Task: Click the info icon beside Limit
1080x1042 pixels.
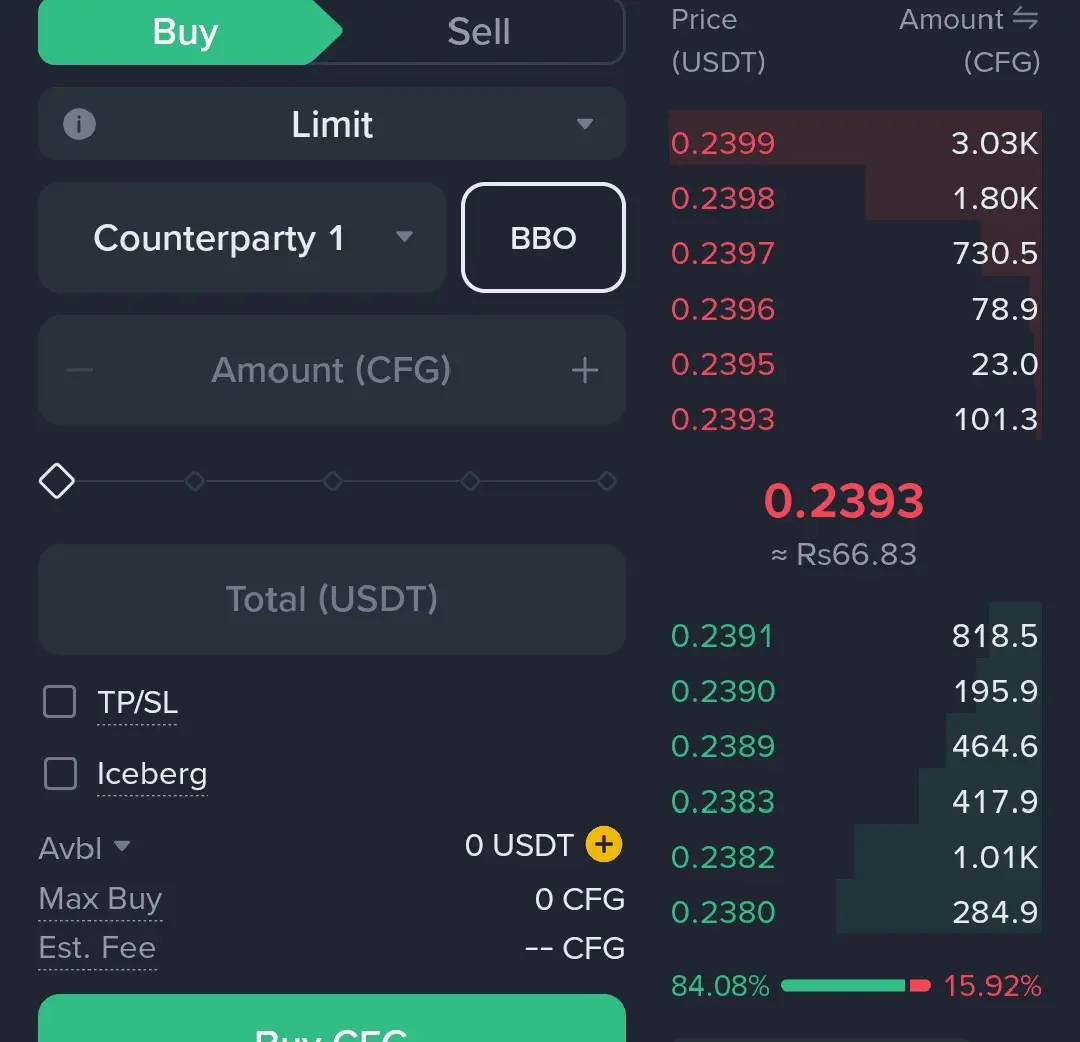Action: tap(79, 125)
